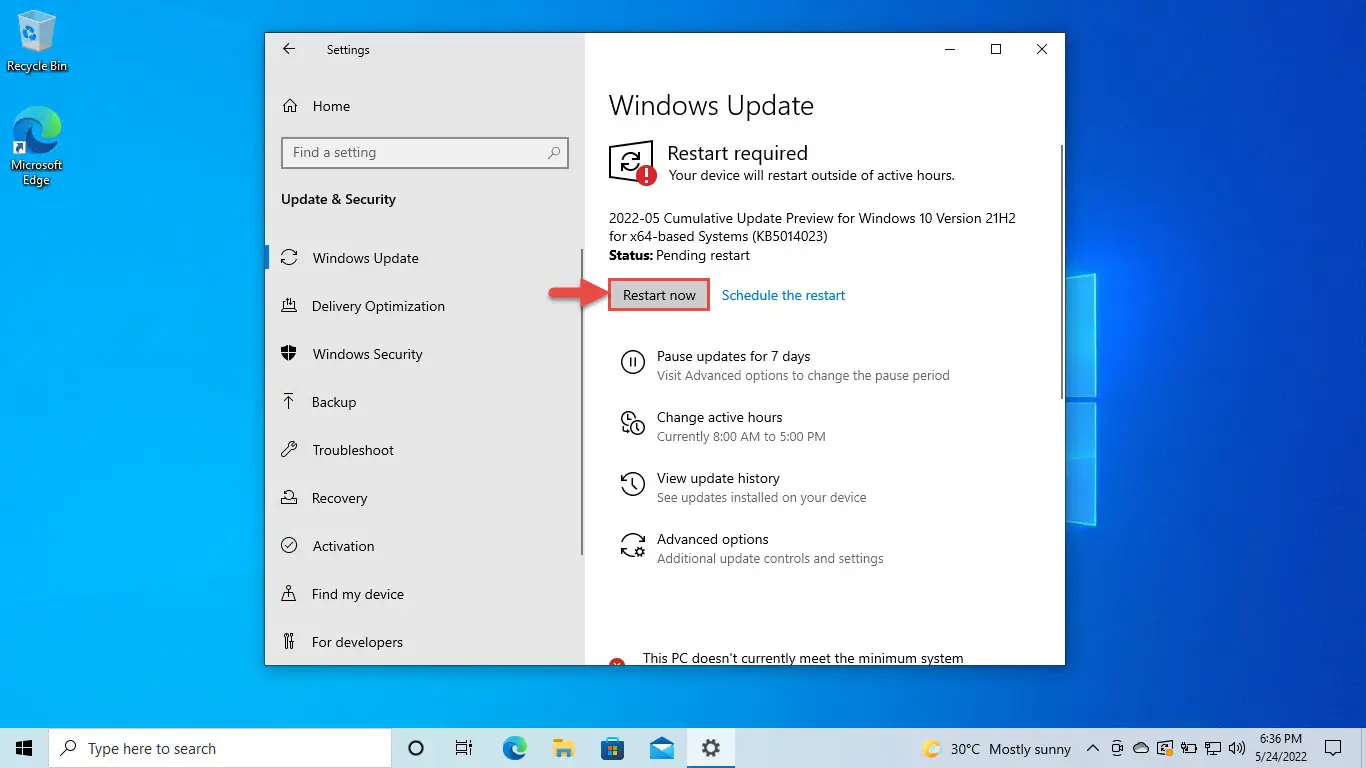The width and height of the screenshot is (1366, 768).
Task: Click the Update & Security heading
Action: click(338, 199)
